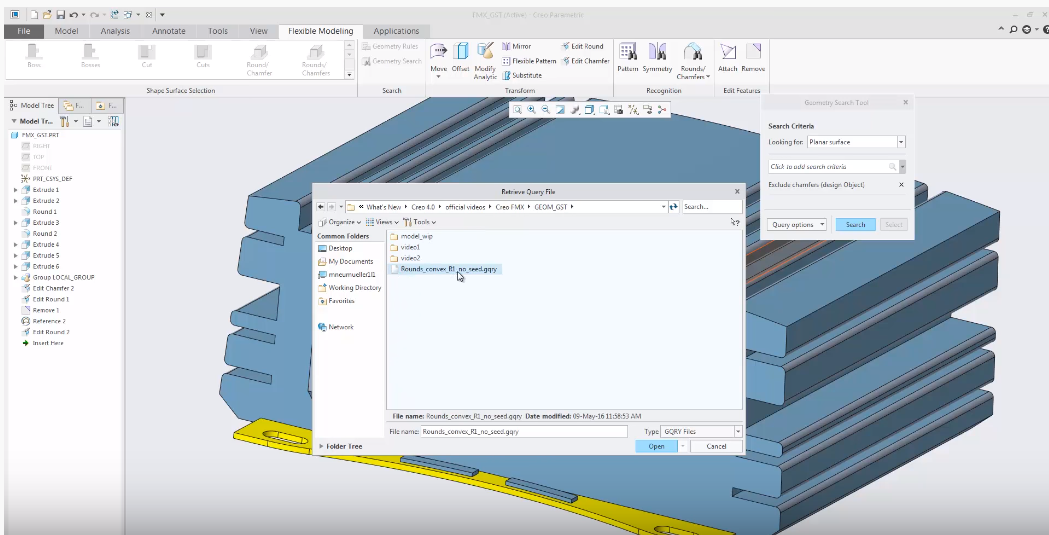Open the 'Looking for' Planar surface dropdown
The width and height of the screenshot is (1049, 535).
click(x=901, y=142)
